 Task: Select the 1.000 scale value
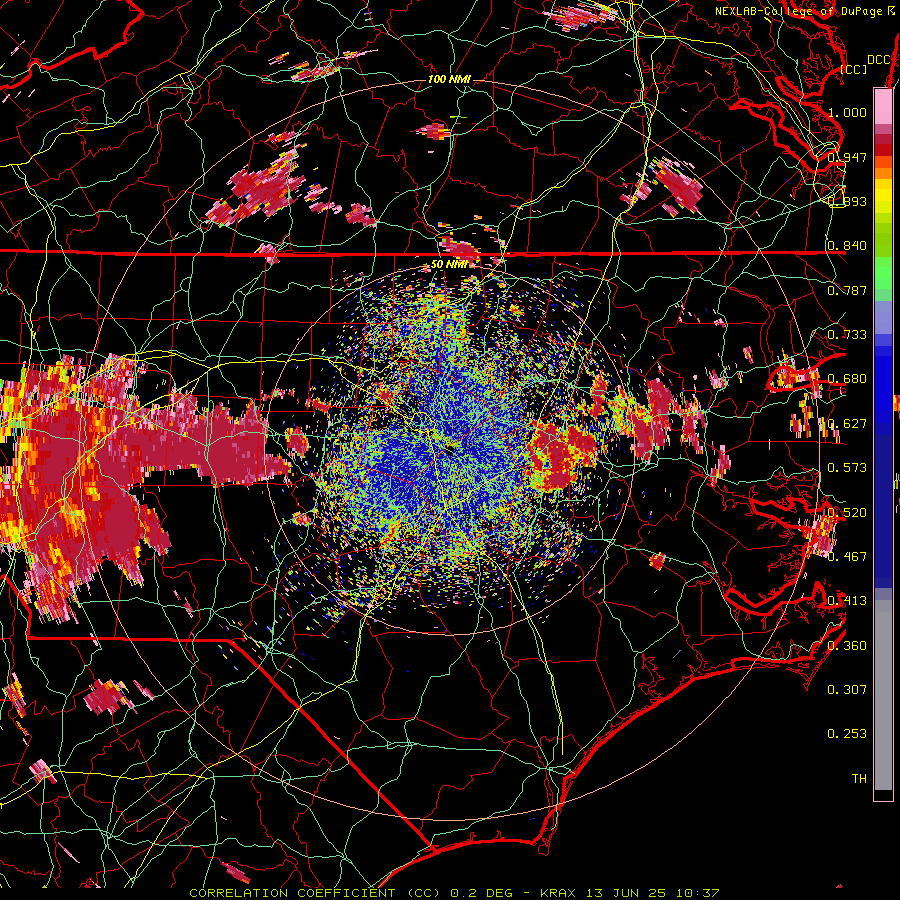(847, 112)
